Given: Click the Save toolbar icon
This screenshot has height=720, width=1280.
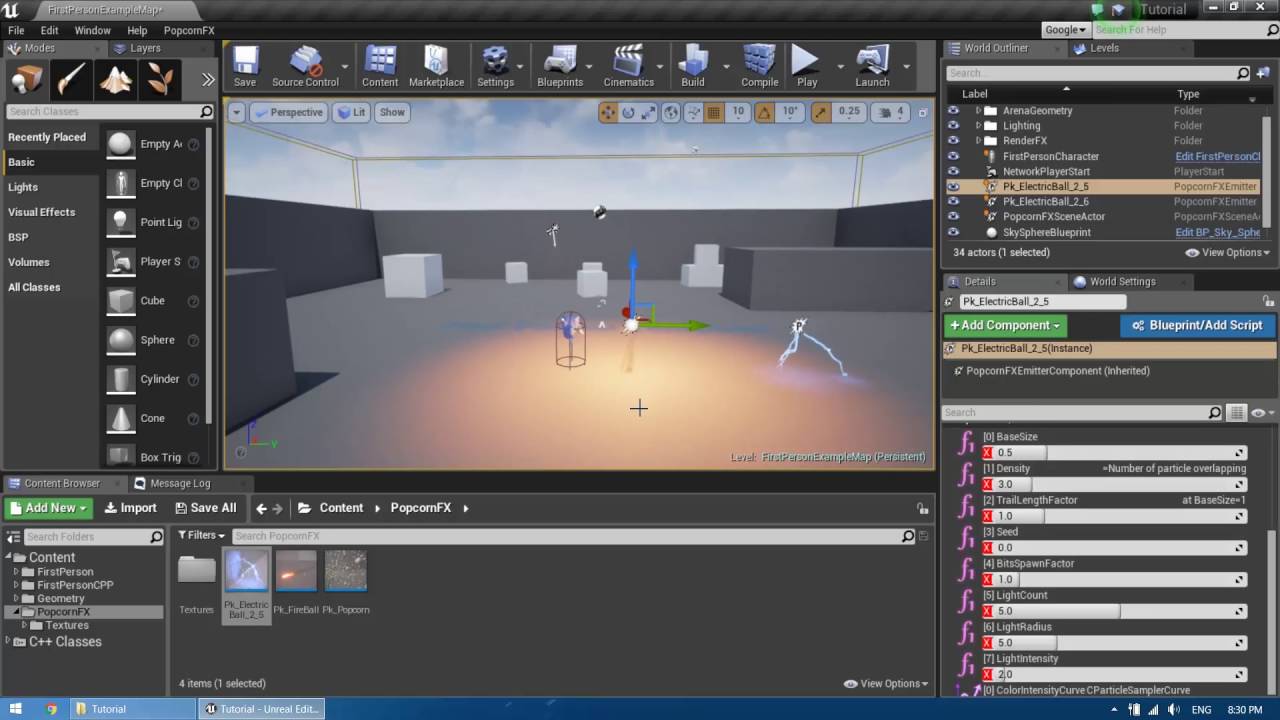Looking at the screenshot, I should (x=245, y=66).
